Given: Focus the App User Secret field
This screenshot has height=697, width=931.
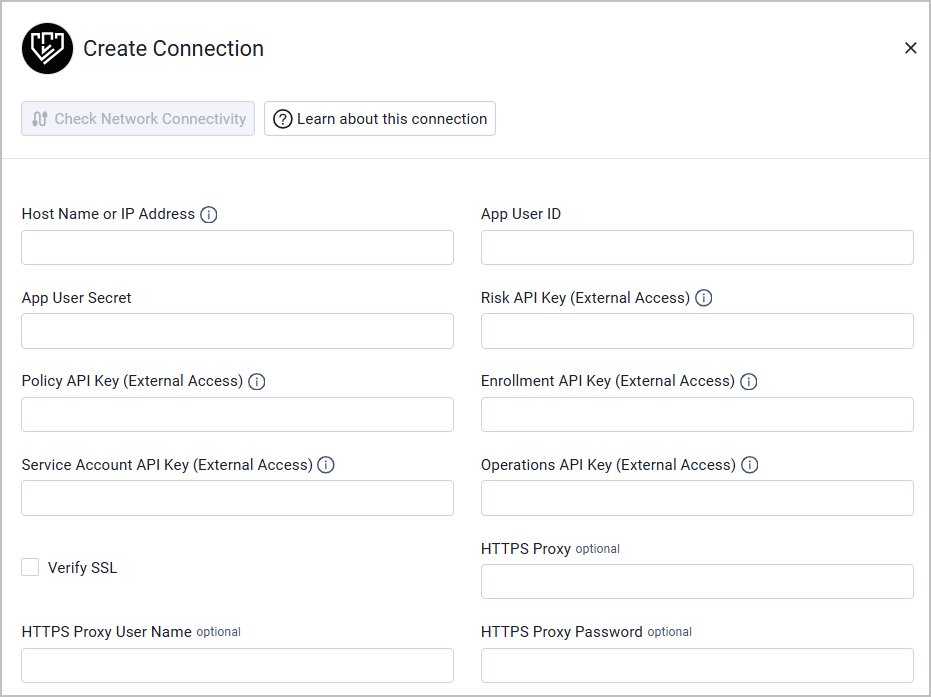Looking at the screenshot, I should (237, 331).
